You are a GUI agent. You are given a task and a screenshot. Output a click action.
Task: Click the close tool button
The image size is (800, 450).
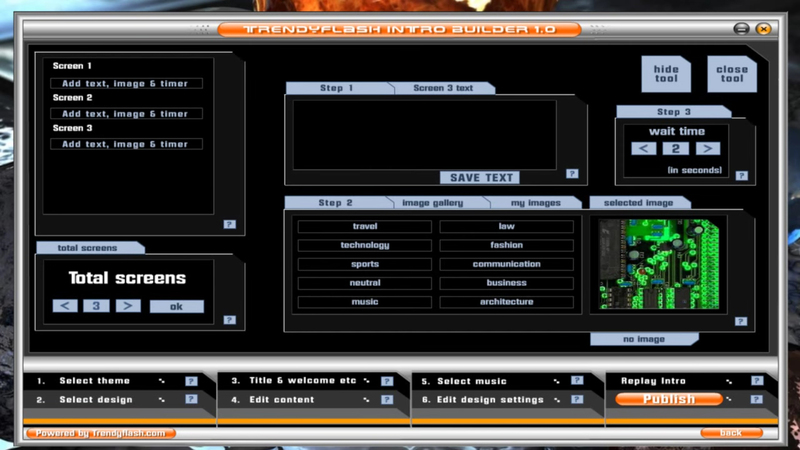click(x=732, y=74)
